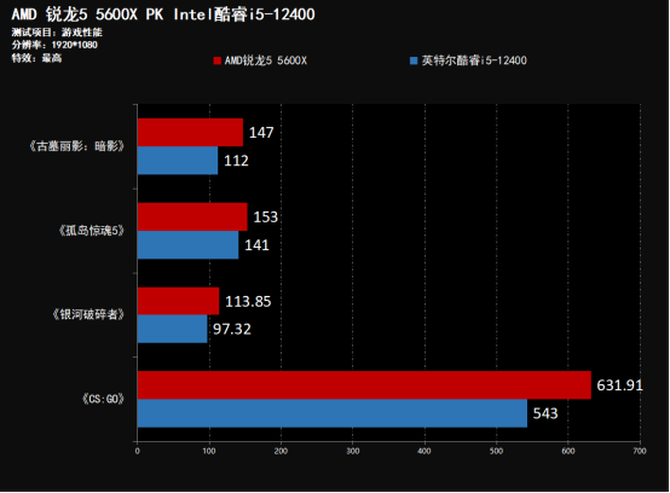Click the 《CS:GO》 category label
The height and width of the screenshot is (493, 670).
click(101, 400)
